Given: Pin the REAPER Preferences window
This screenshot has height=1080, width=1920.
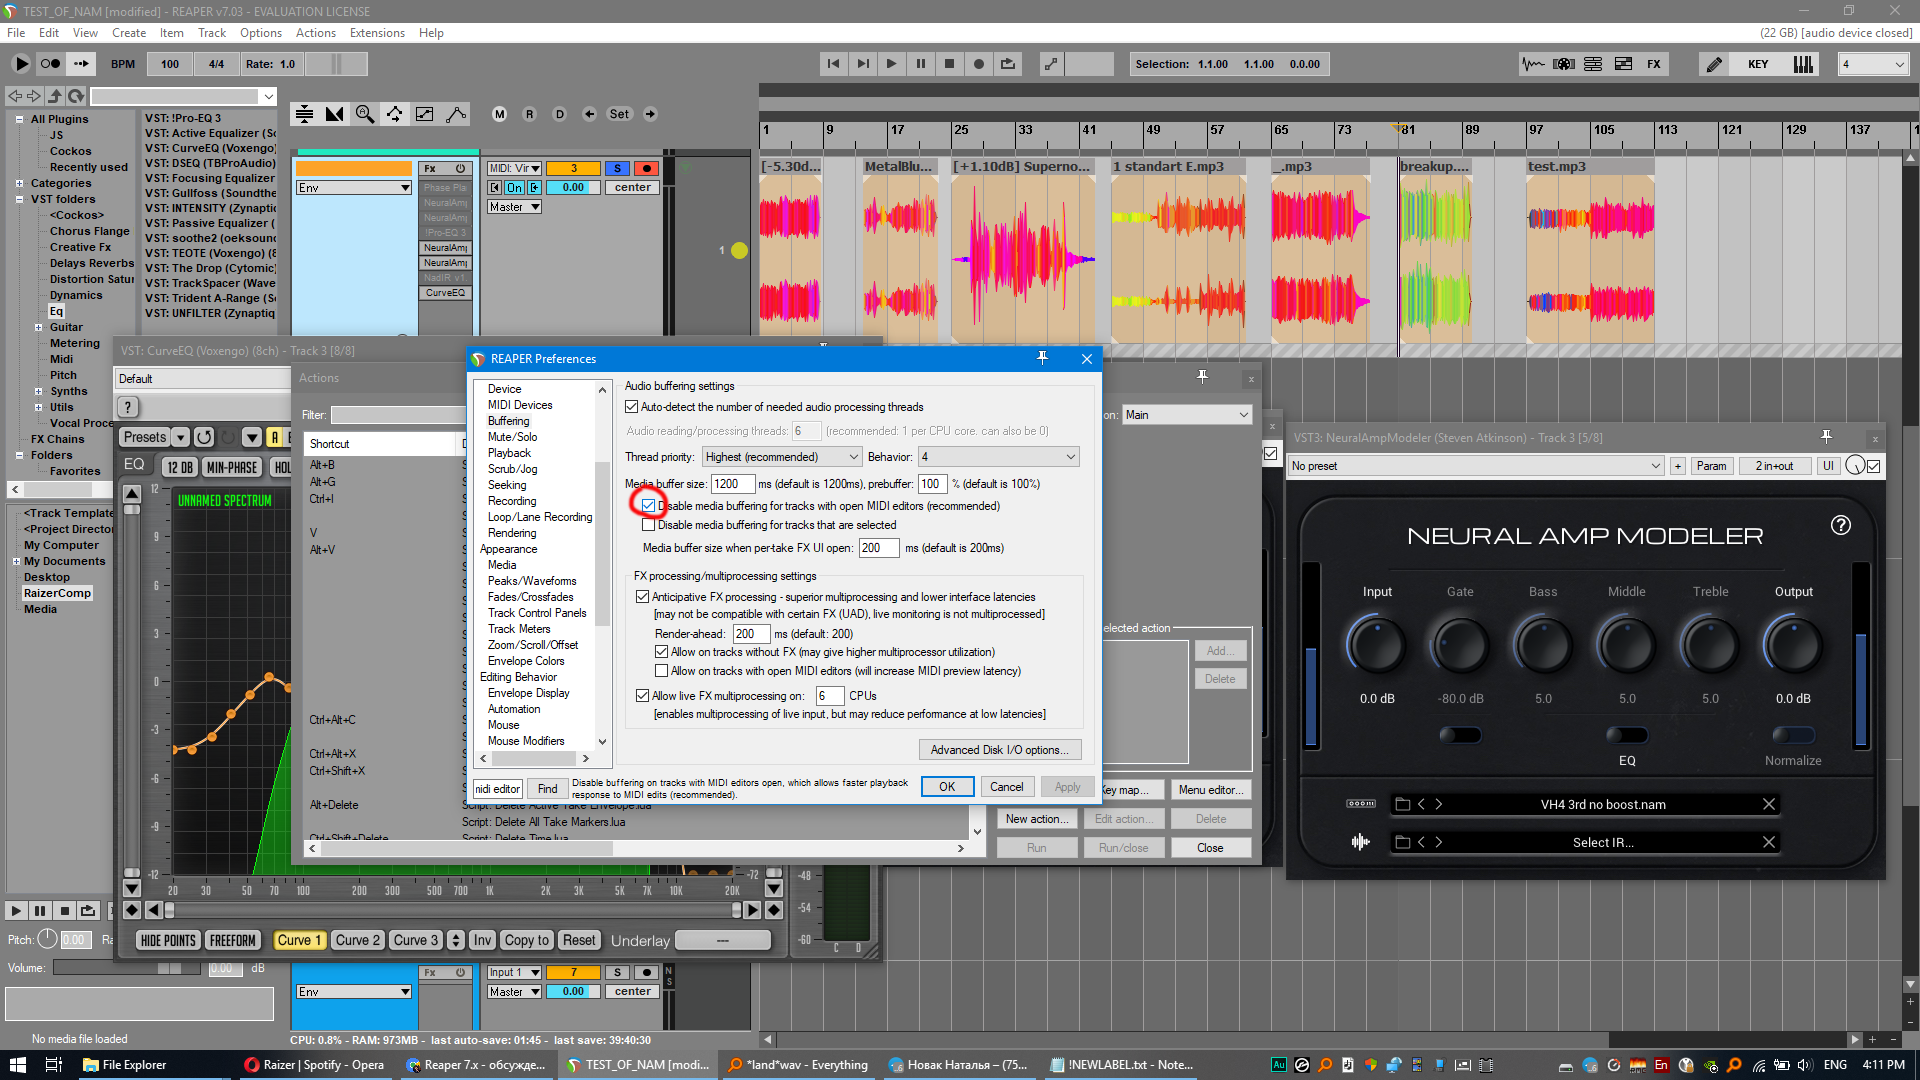Looking at the screenshot, I should 1042,359.
